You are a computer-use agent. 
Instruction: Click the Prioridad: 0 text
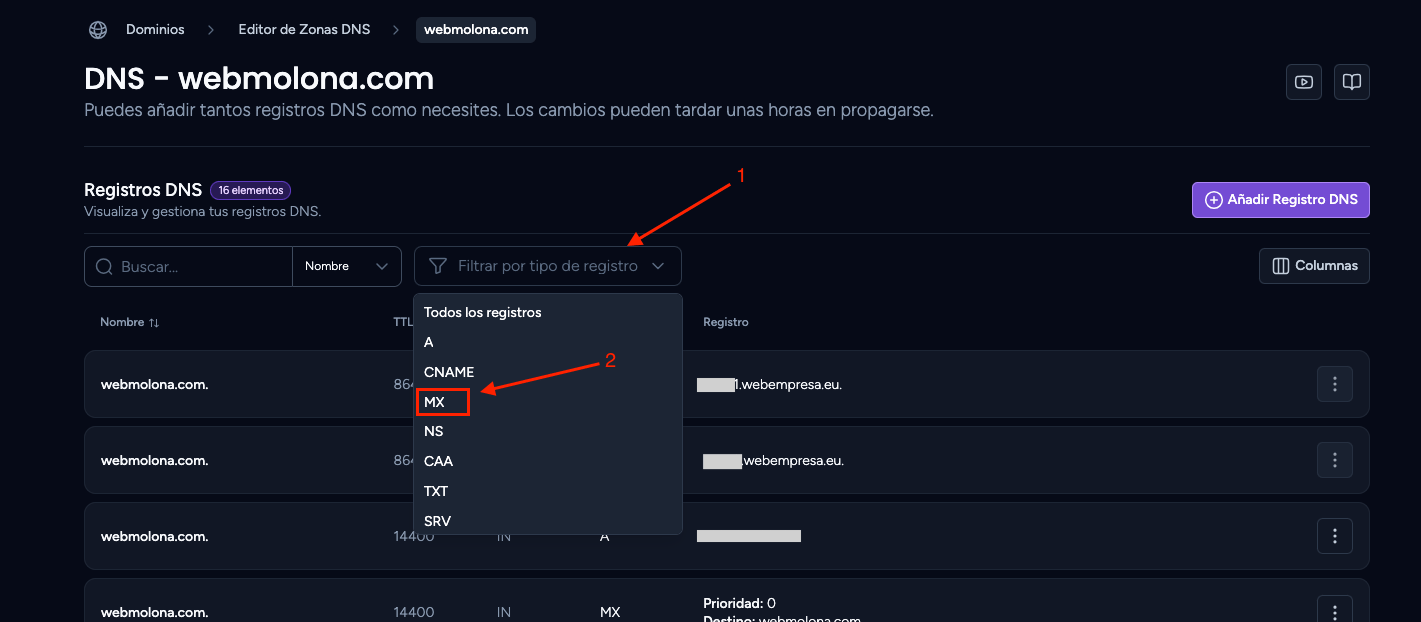click(740, 603)
